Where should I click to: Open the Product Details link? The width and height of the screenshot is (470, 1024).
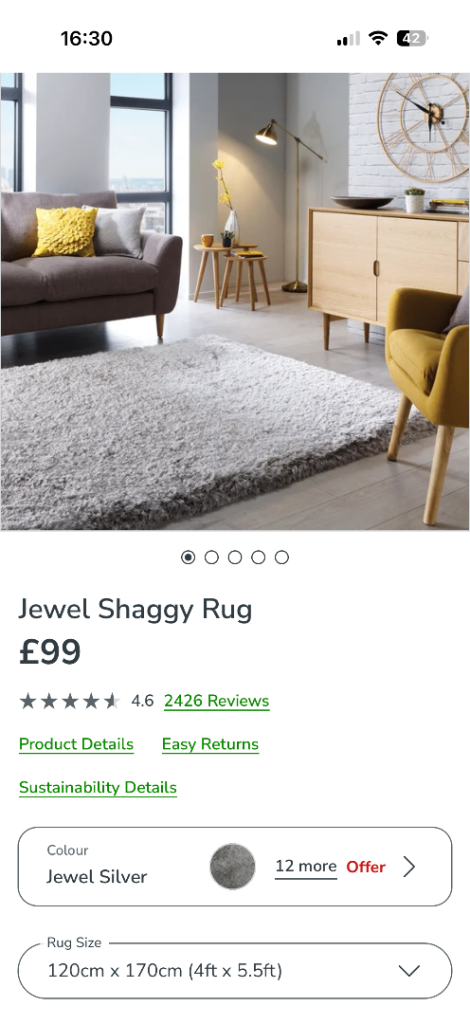pyautogui.click(x=76, y=744)
